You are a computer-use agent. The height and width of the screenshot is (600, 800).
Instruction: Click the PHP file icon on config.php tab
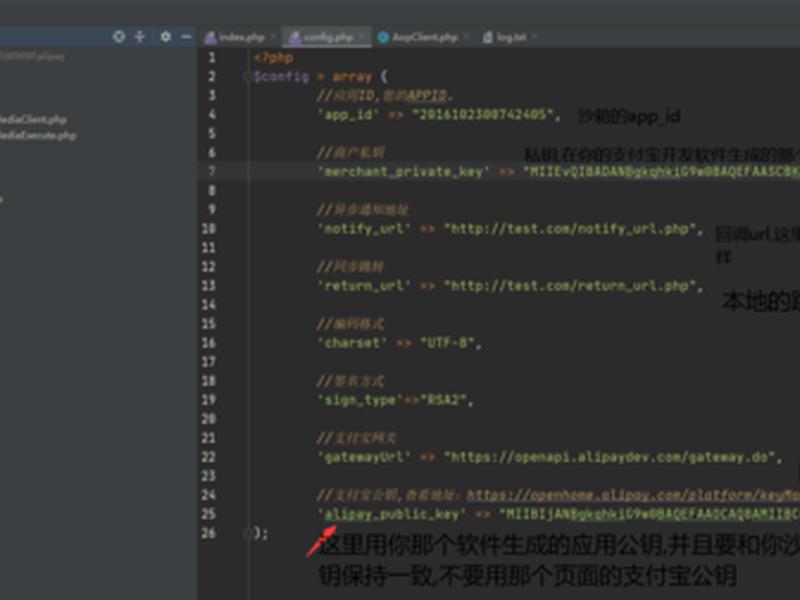[x=294, y=37]
